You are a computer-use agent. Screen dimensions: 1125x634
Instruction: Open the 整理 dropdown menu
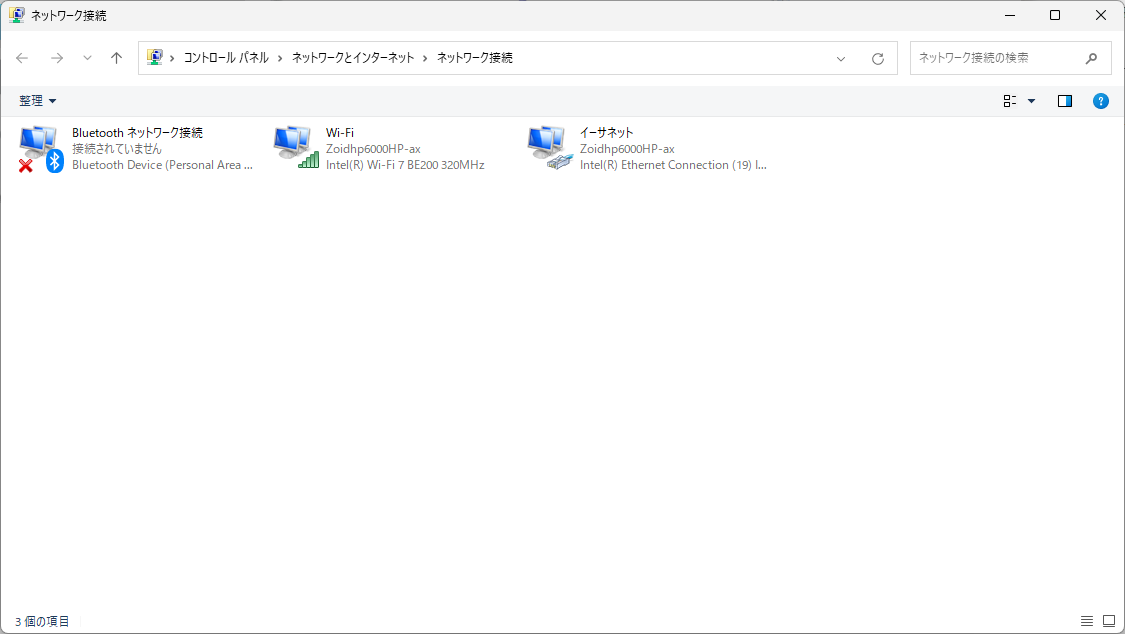(x=38, y=101)
